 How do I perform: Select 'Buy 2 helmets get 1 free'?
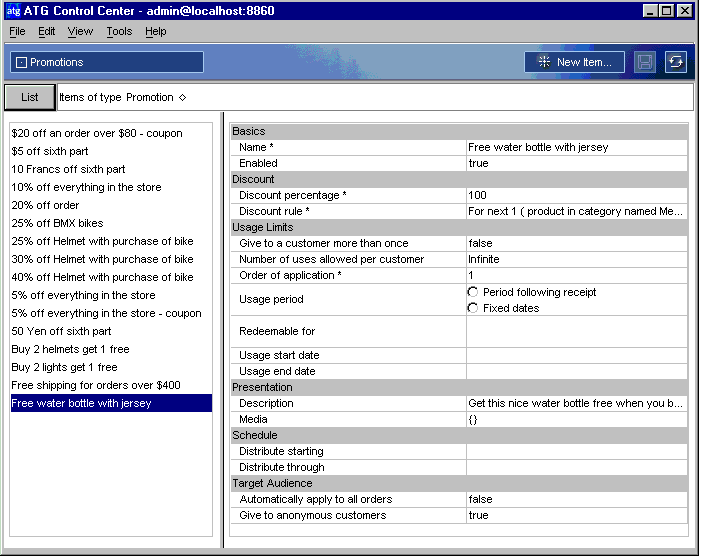click(x=111, y=349)
